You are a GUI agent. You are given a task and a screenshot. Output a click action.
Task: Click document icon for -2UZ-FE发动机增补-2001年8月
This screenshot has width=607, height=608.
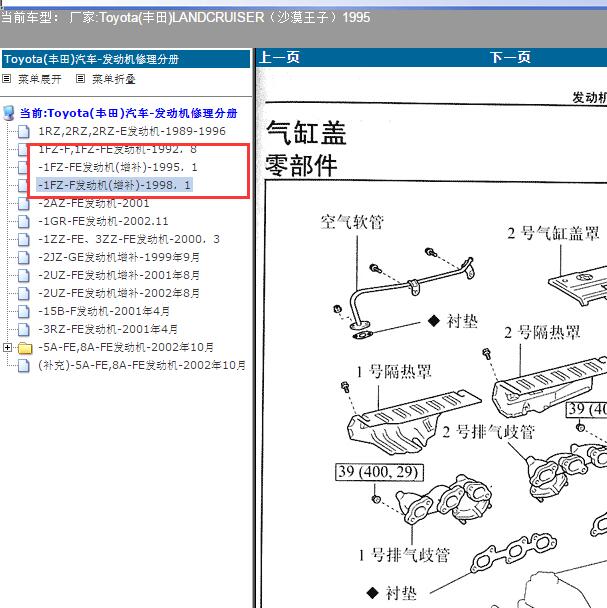24,275
